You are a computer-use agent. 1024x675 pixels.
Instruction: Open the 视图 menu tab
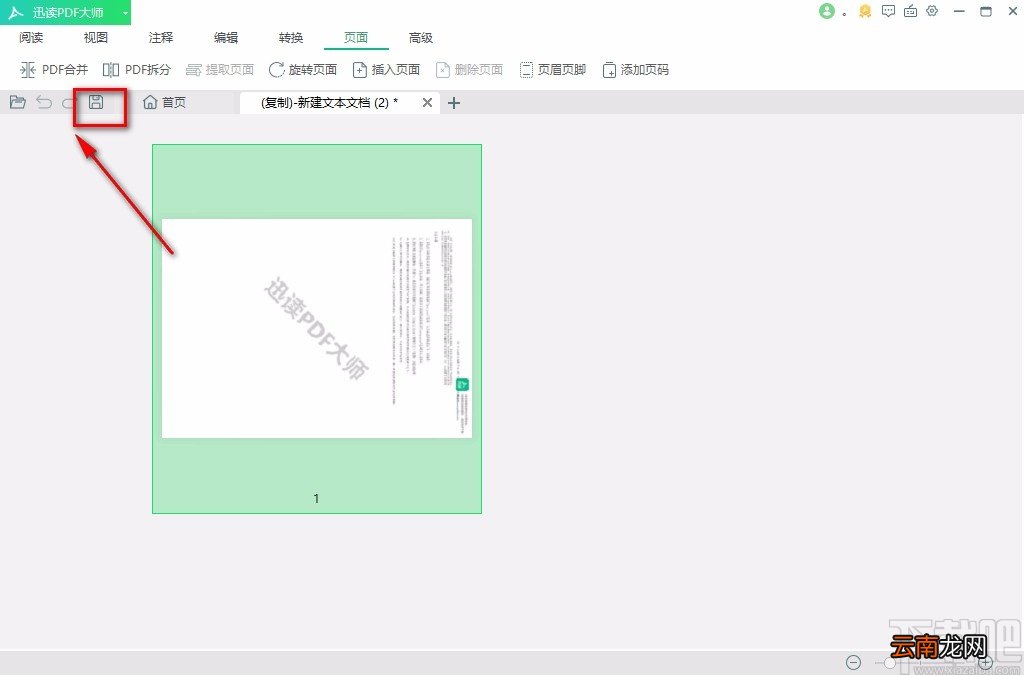[95, 38]
